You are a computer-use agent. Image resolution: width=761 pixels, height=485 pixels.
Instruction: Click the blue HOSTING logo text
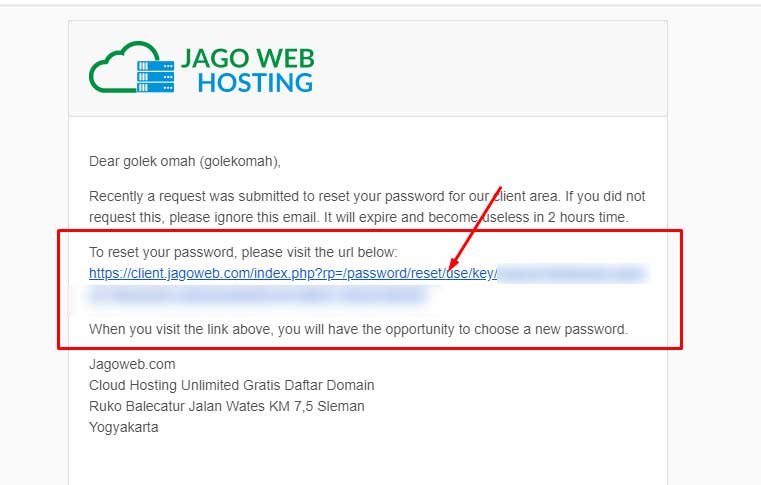[x=255, y=83]
